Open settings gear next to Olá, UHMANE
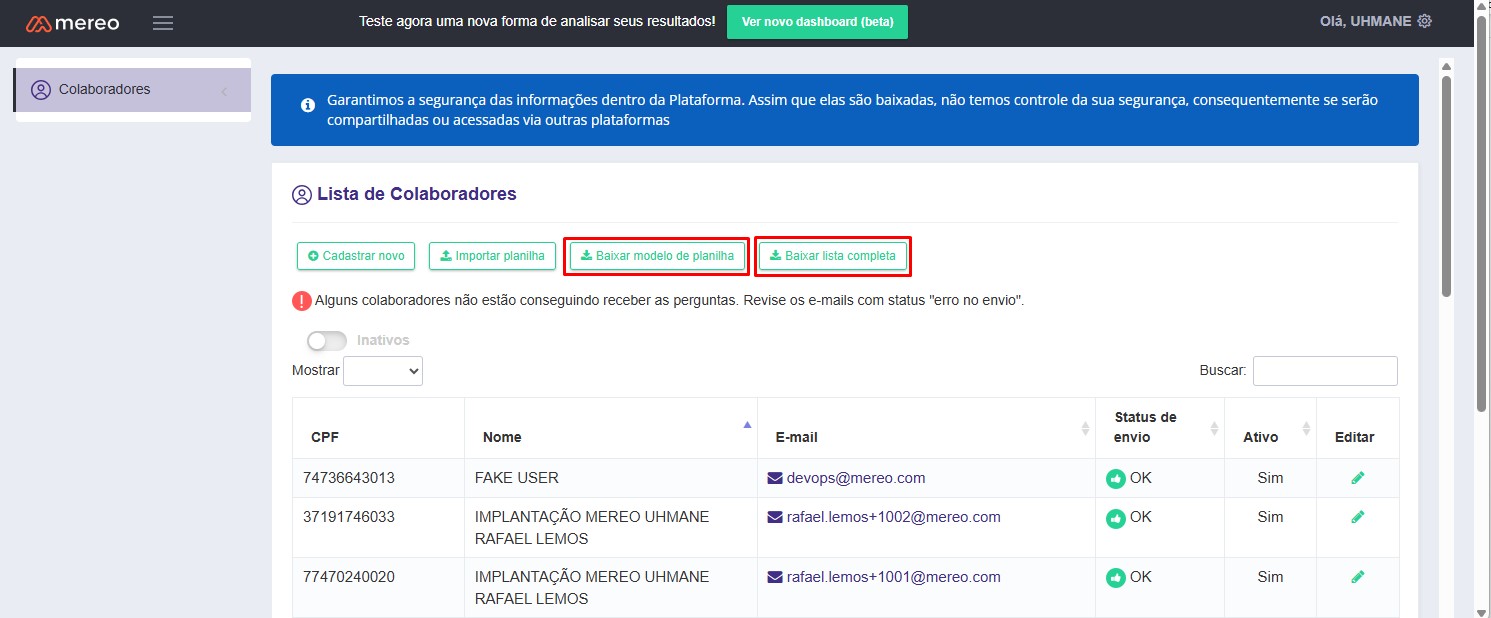This screenshot has height=618, width=1491. click(x=1425, y=22)
